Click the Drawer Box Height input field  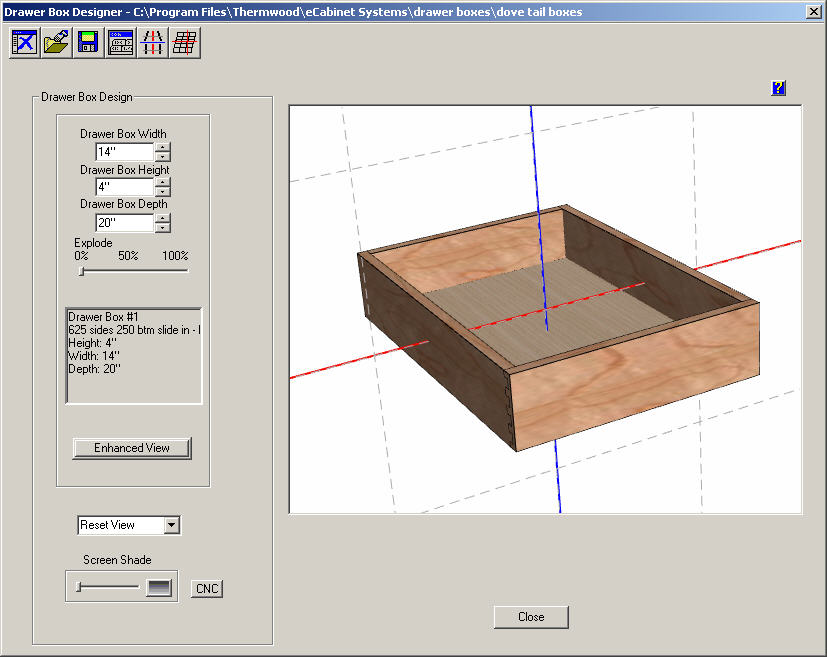[124, 187]
